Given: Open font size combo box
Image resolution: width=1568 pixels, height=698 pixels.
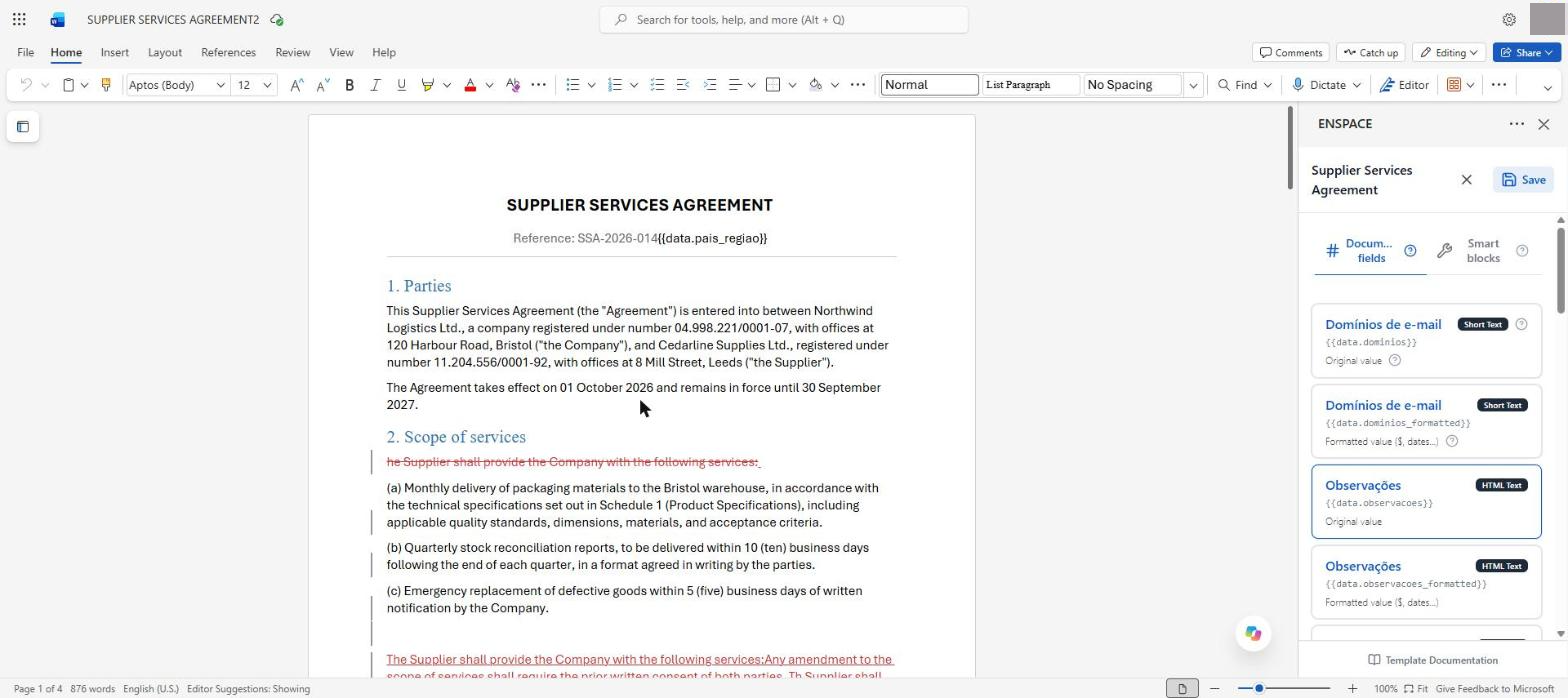Looking at the screenshot, I should point(254,85).
